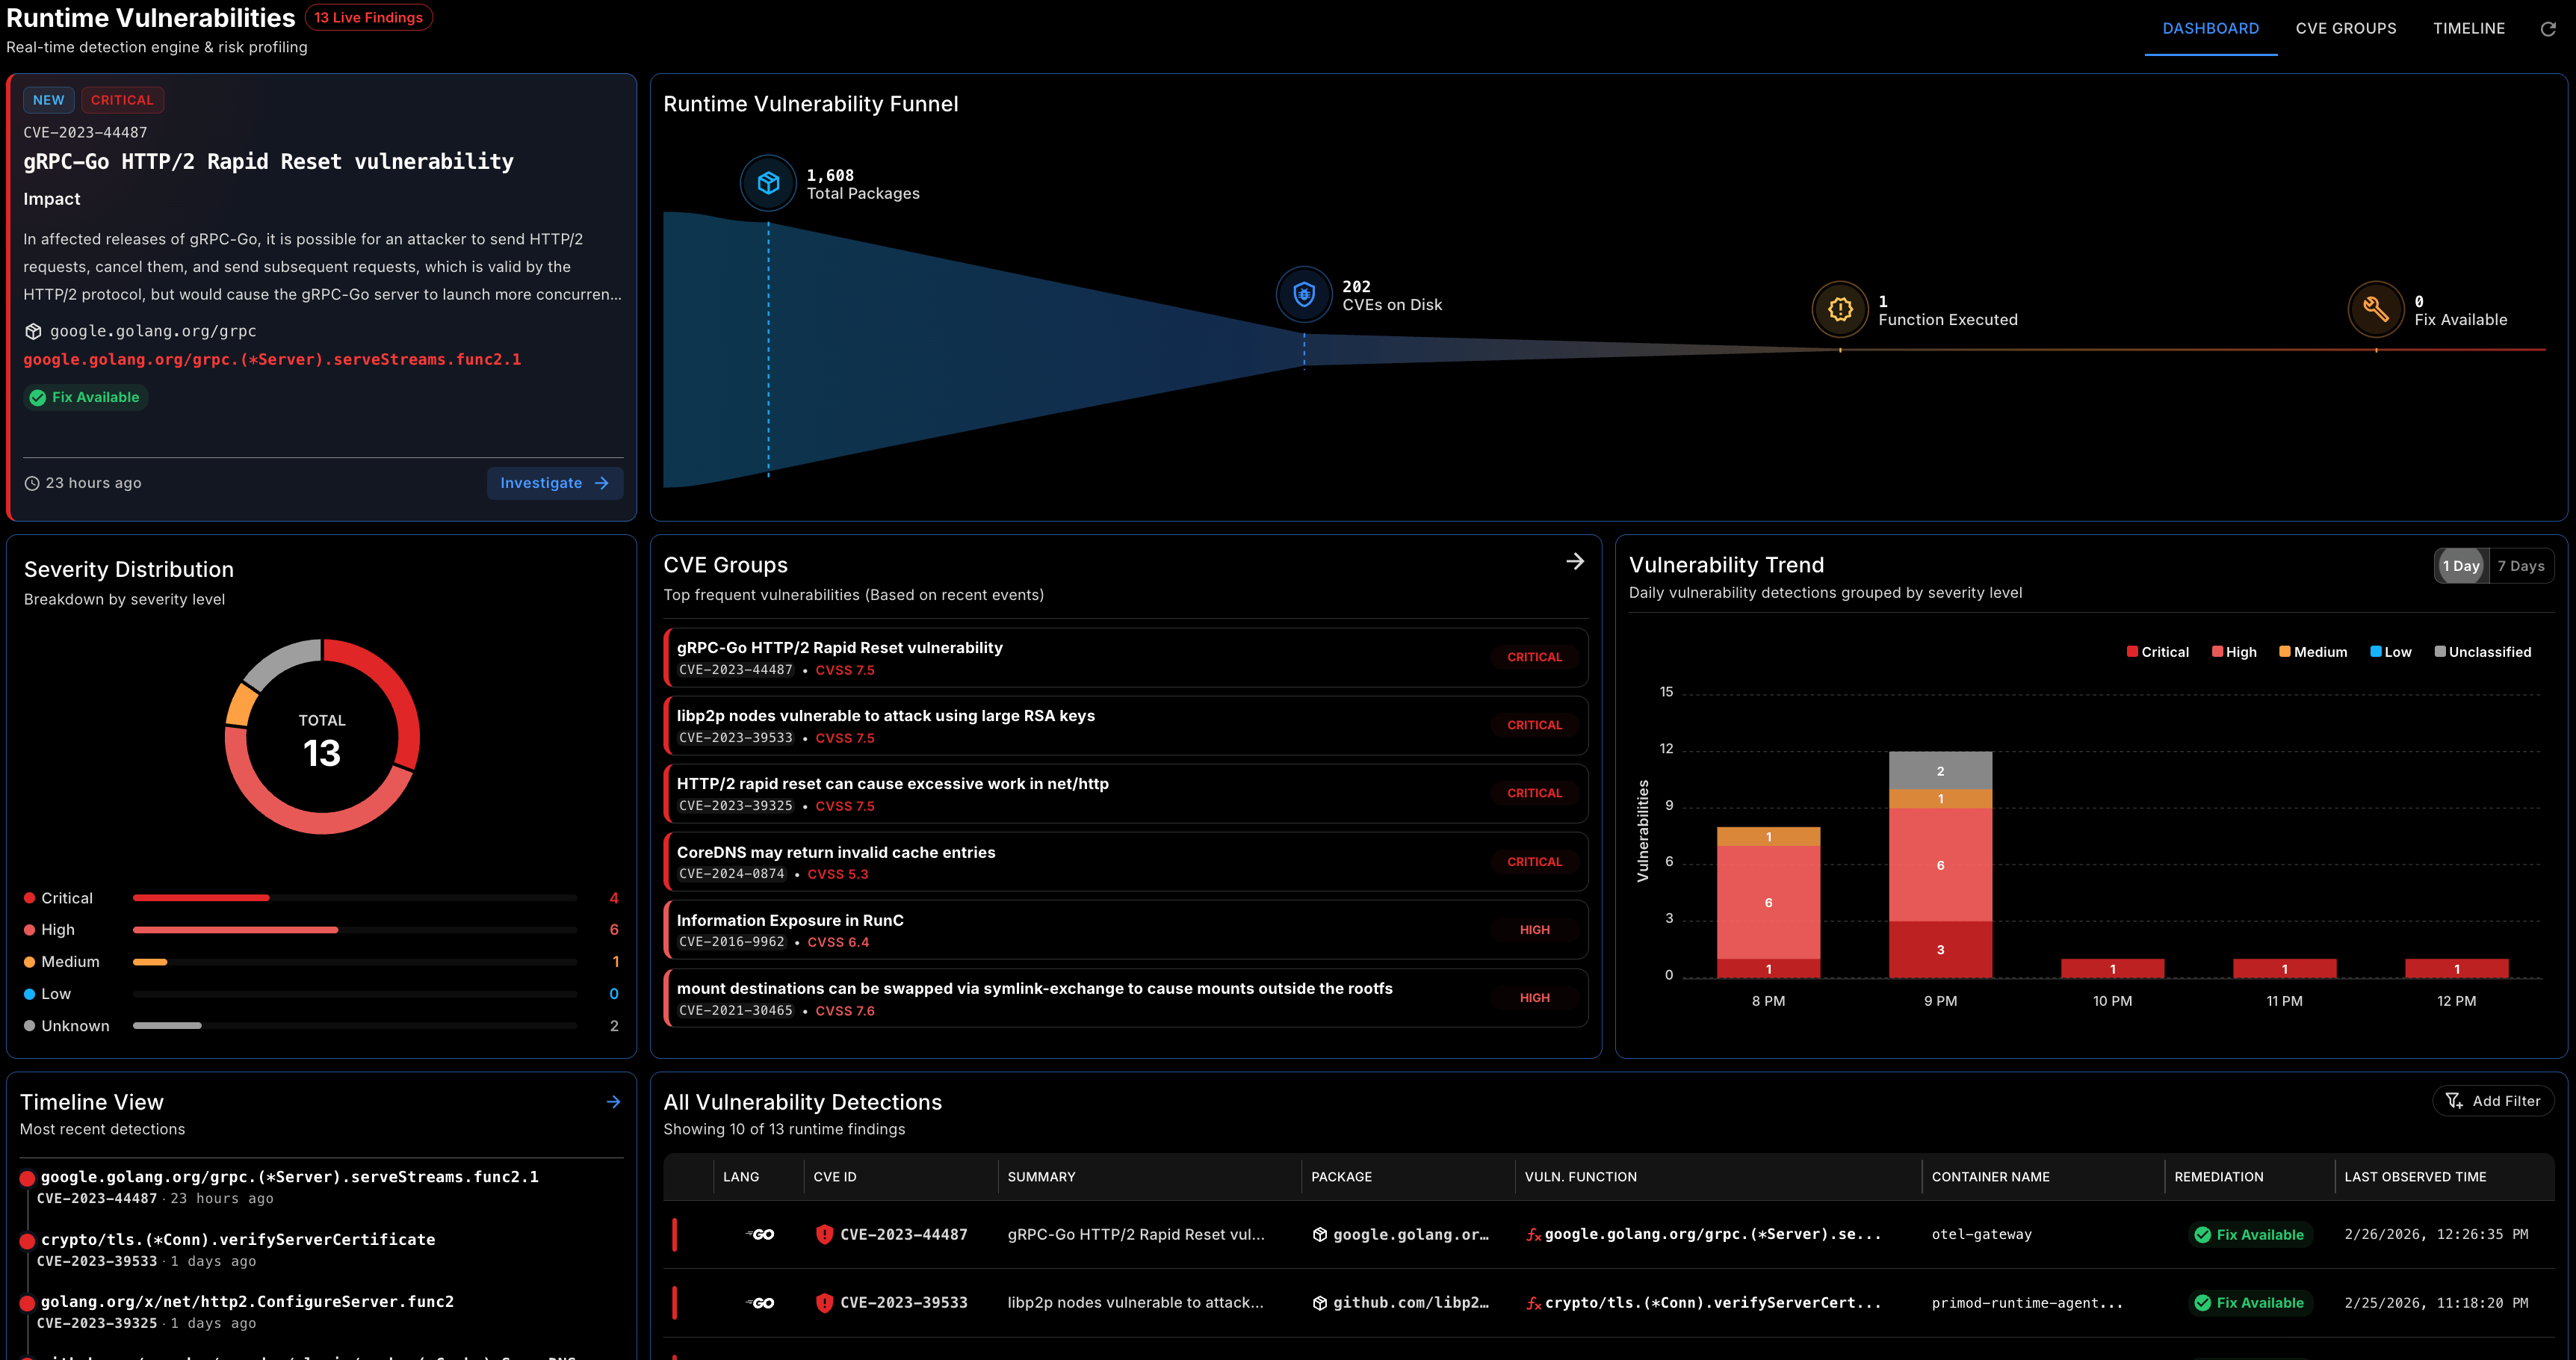Click the gear icon for Function Executed
The image size is (2576, 1360).
click(1840, 309)
